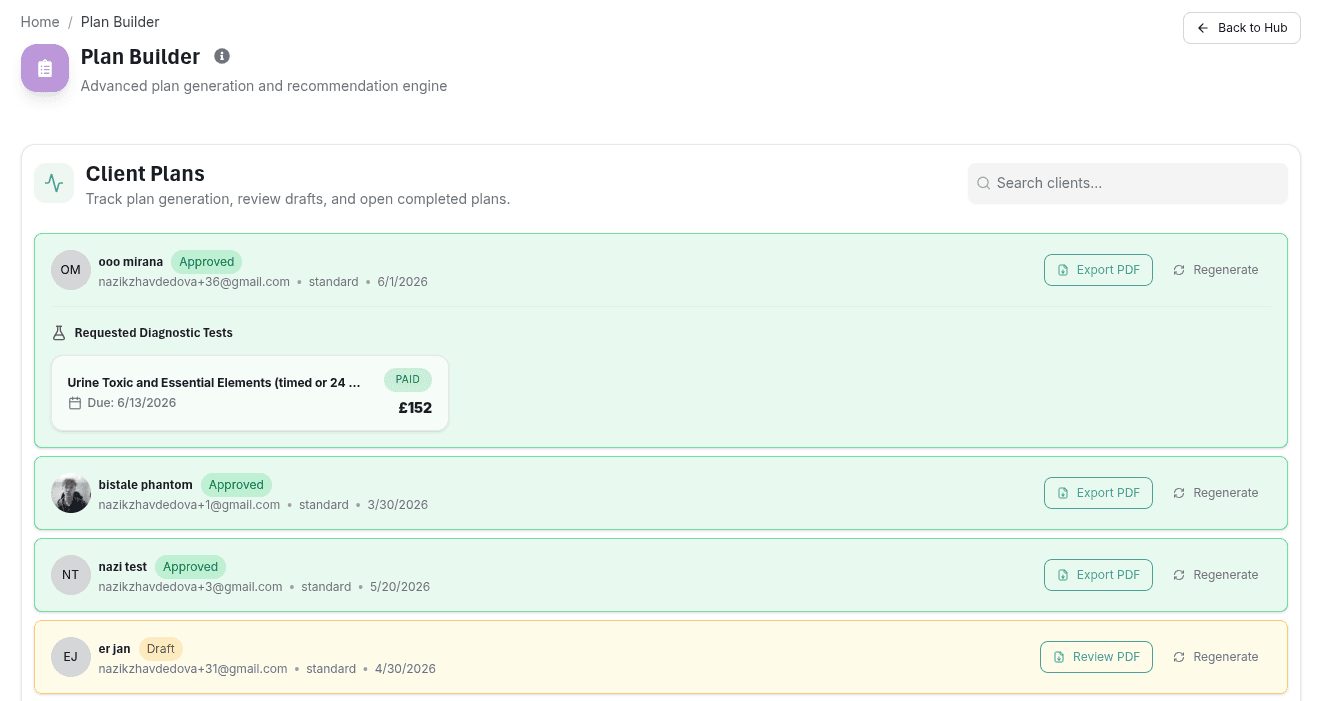Click the EJ avatar for er jan
The width and height of the screenshot is (1327, 701).
[x=71, y=657]
